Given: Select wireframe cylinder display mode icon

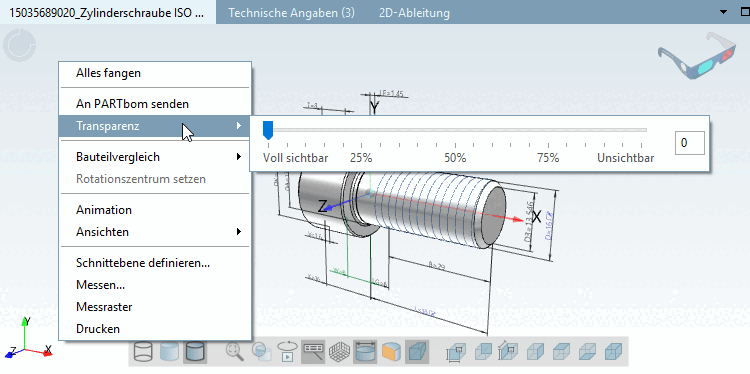Looking at the screenshot, I should coord(143,352).
